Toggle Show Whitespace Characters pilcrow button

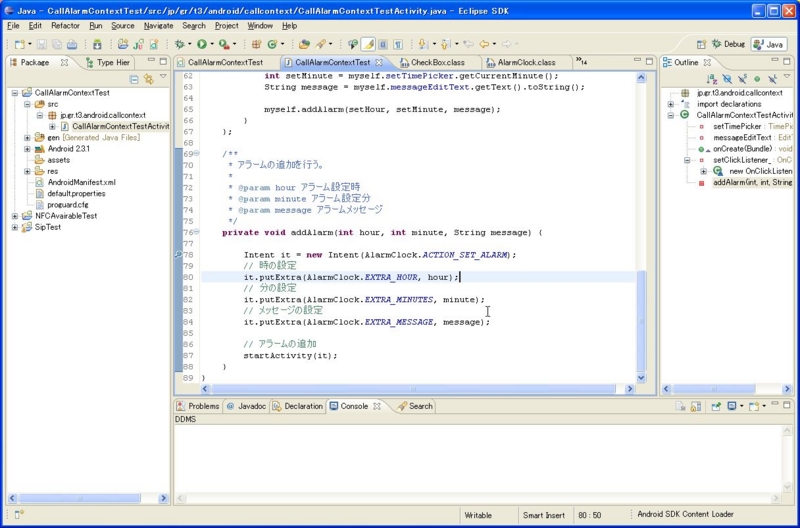point(398,44)
